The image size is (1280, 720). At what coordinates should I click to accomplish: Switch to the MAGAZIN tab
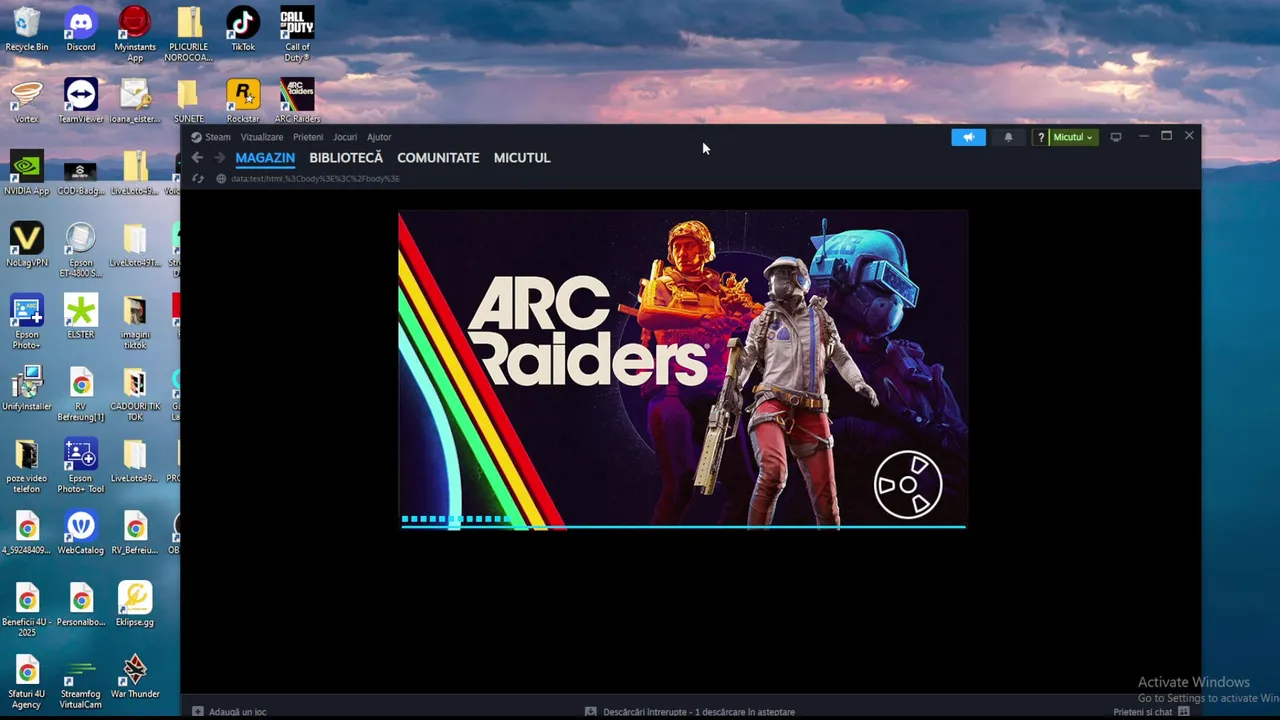pos(265,158)
